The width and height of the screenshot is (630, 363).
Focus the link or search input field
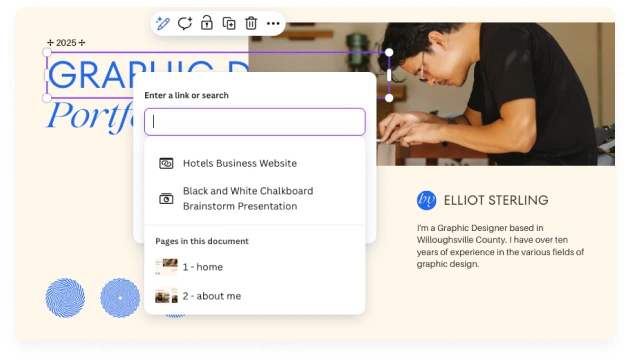[255, 122]
